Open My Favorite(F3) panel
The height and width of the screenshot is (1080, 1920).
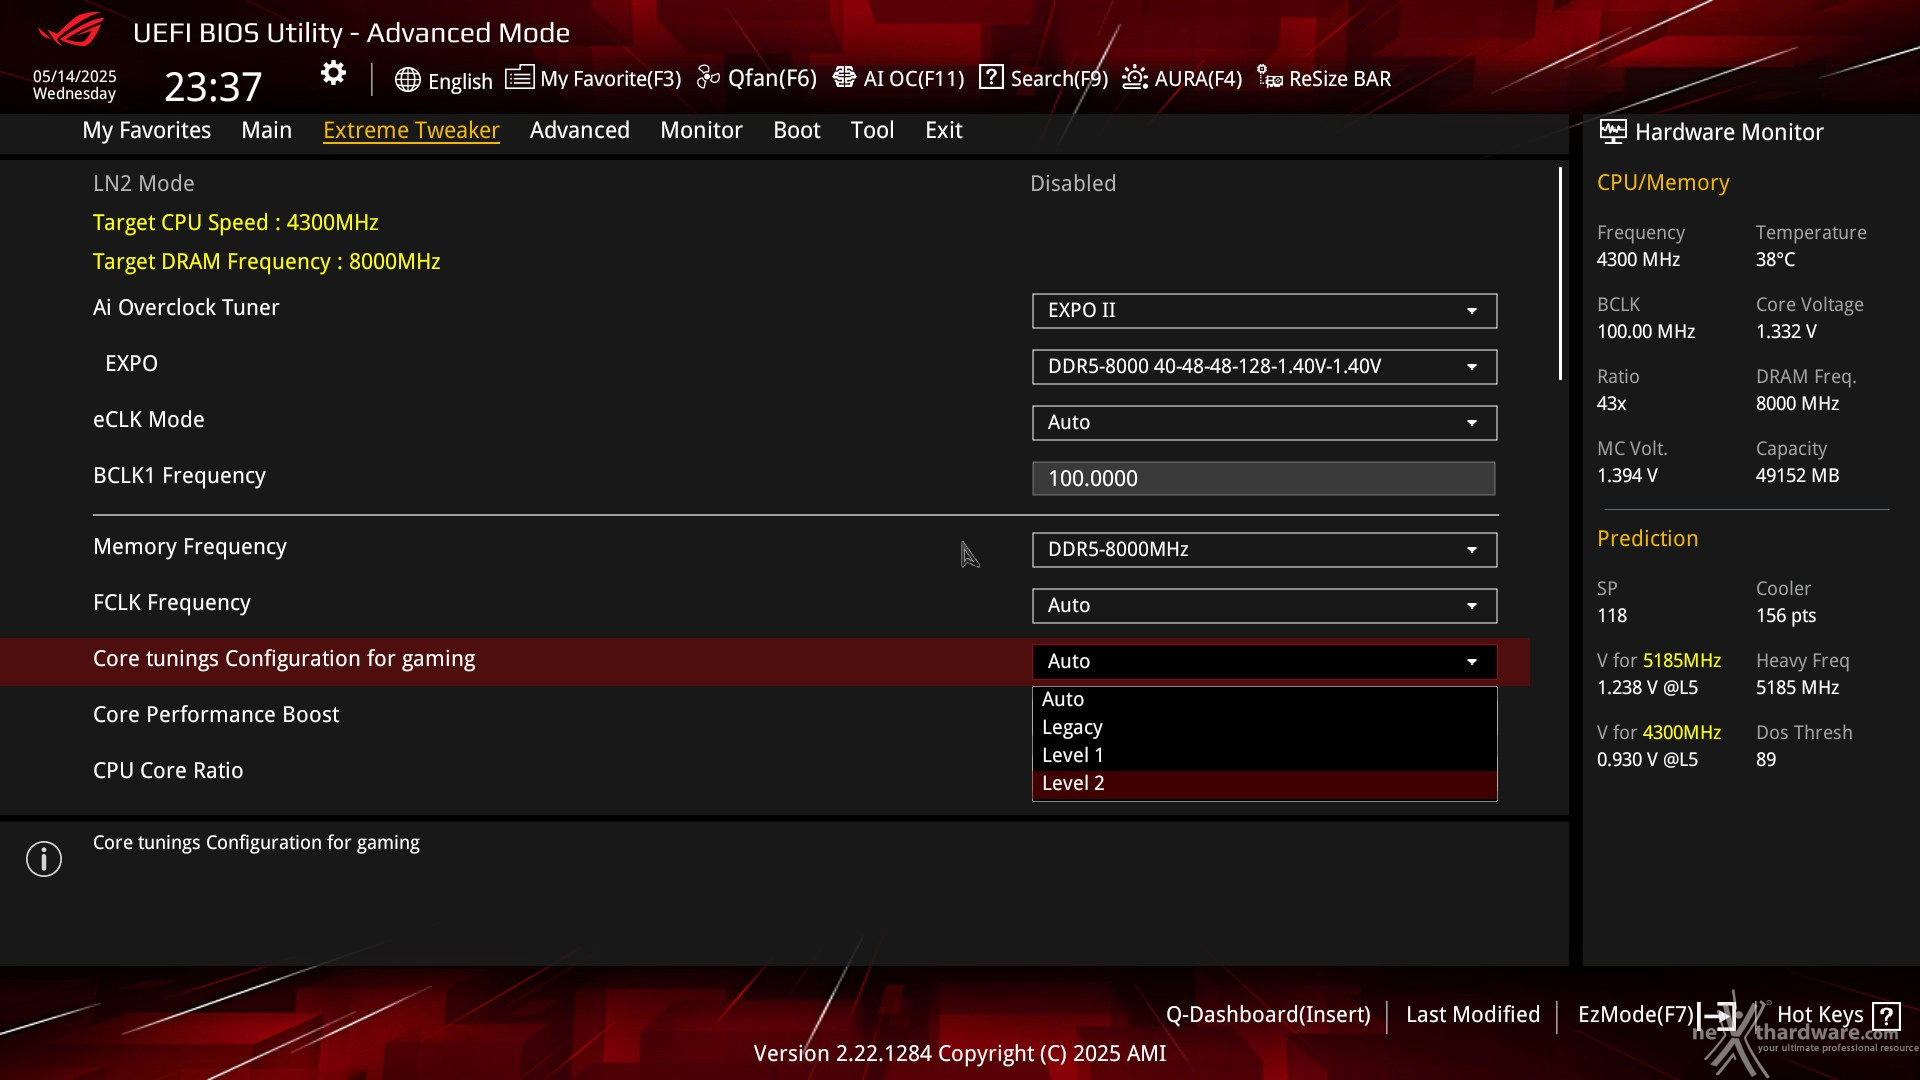point(593,78)
